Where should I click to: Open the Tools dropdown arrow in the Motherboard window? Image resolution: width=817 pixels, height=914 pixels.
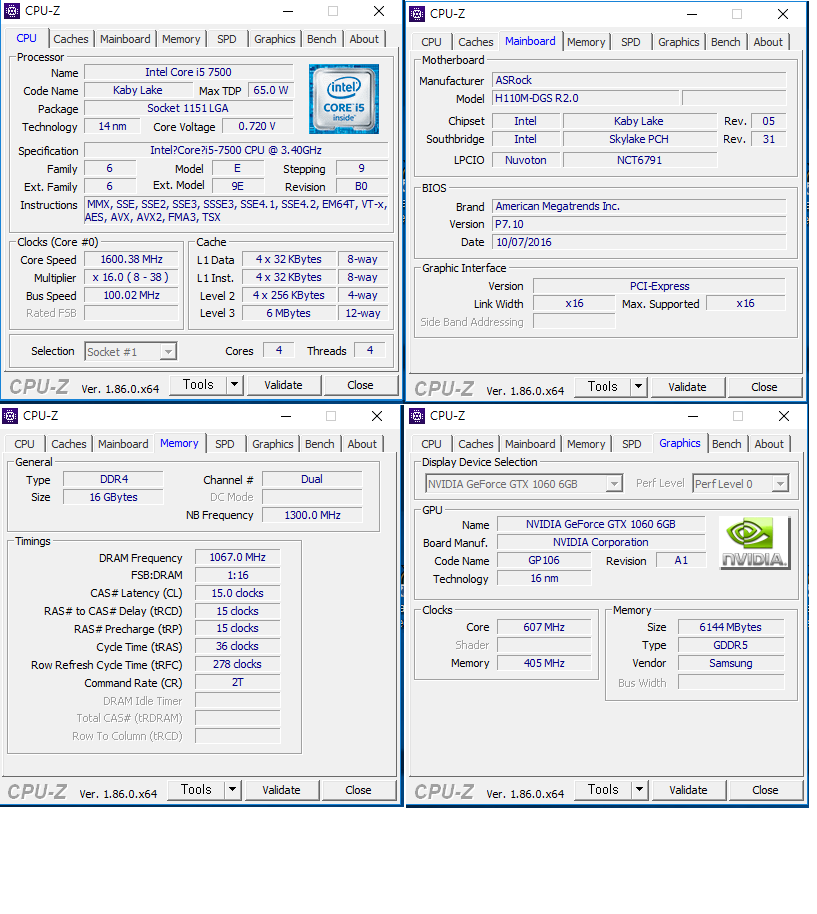639,386
